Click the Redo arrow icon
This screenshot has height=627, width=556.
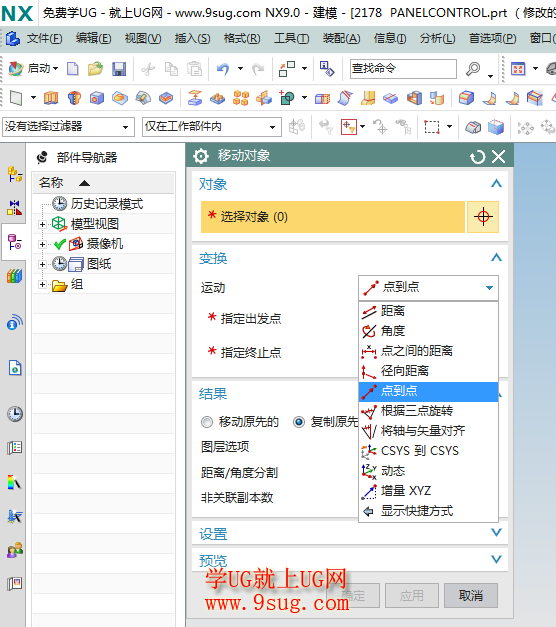[x=258, y=69]
